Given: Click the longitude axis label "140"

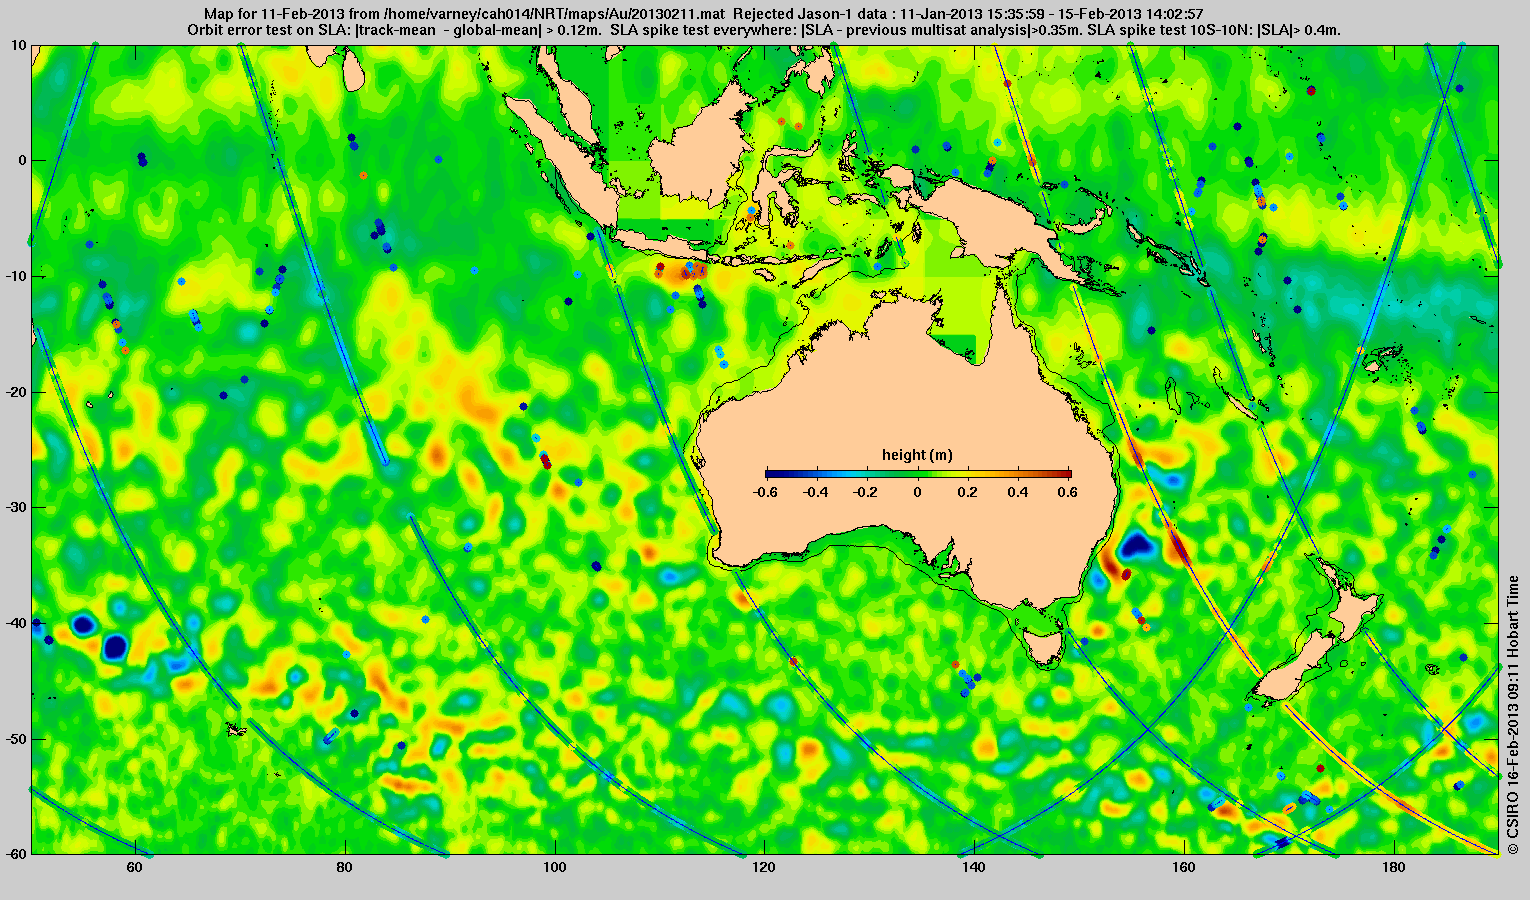Looking at the screenshot, I should coord(974,868).
